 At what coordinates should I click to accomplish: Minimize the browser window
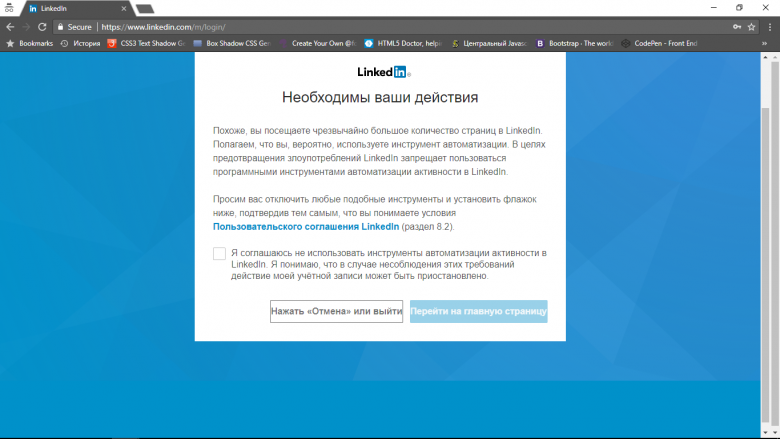click(714, 7)
